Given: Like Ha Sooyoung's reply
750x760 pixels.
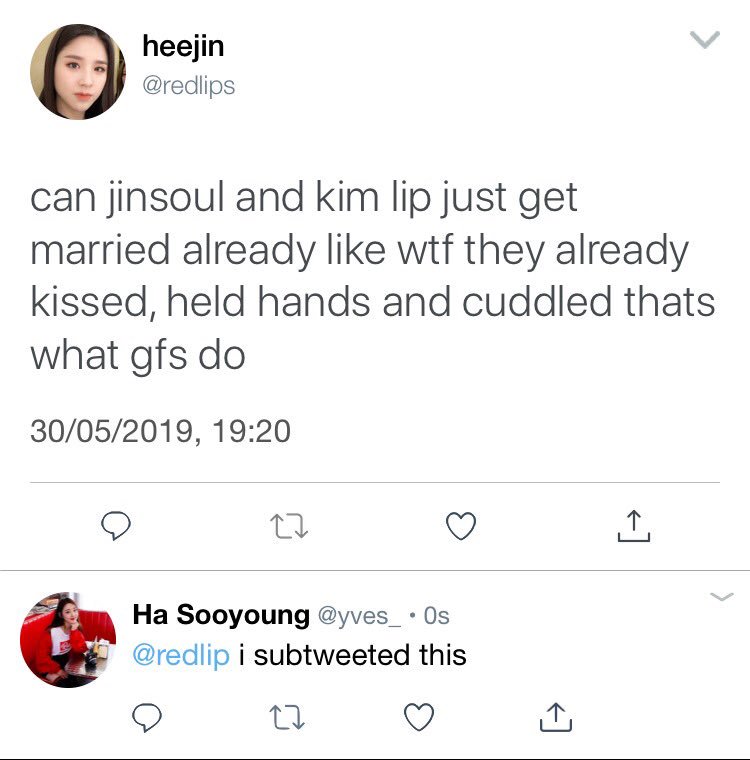Looking at the screenshot, I should (419, 717).
